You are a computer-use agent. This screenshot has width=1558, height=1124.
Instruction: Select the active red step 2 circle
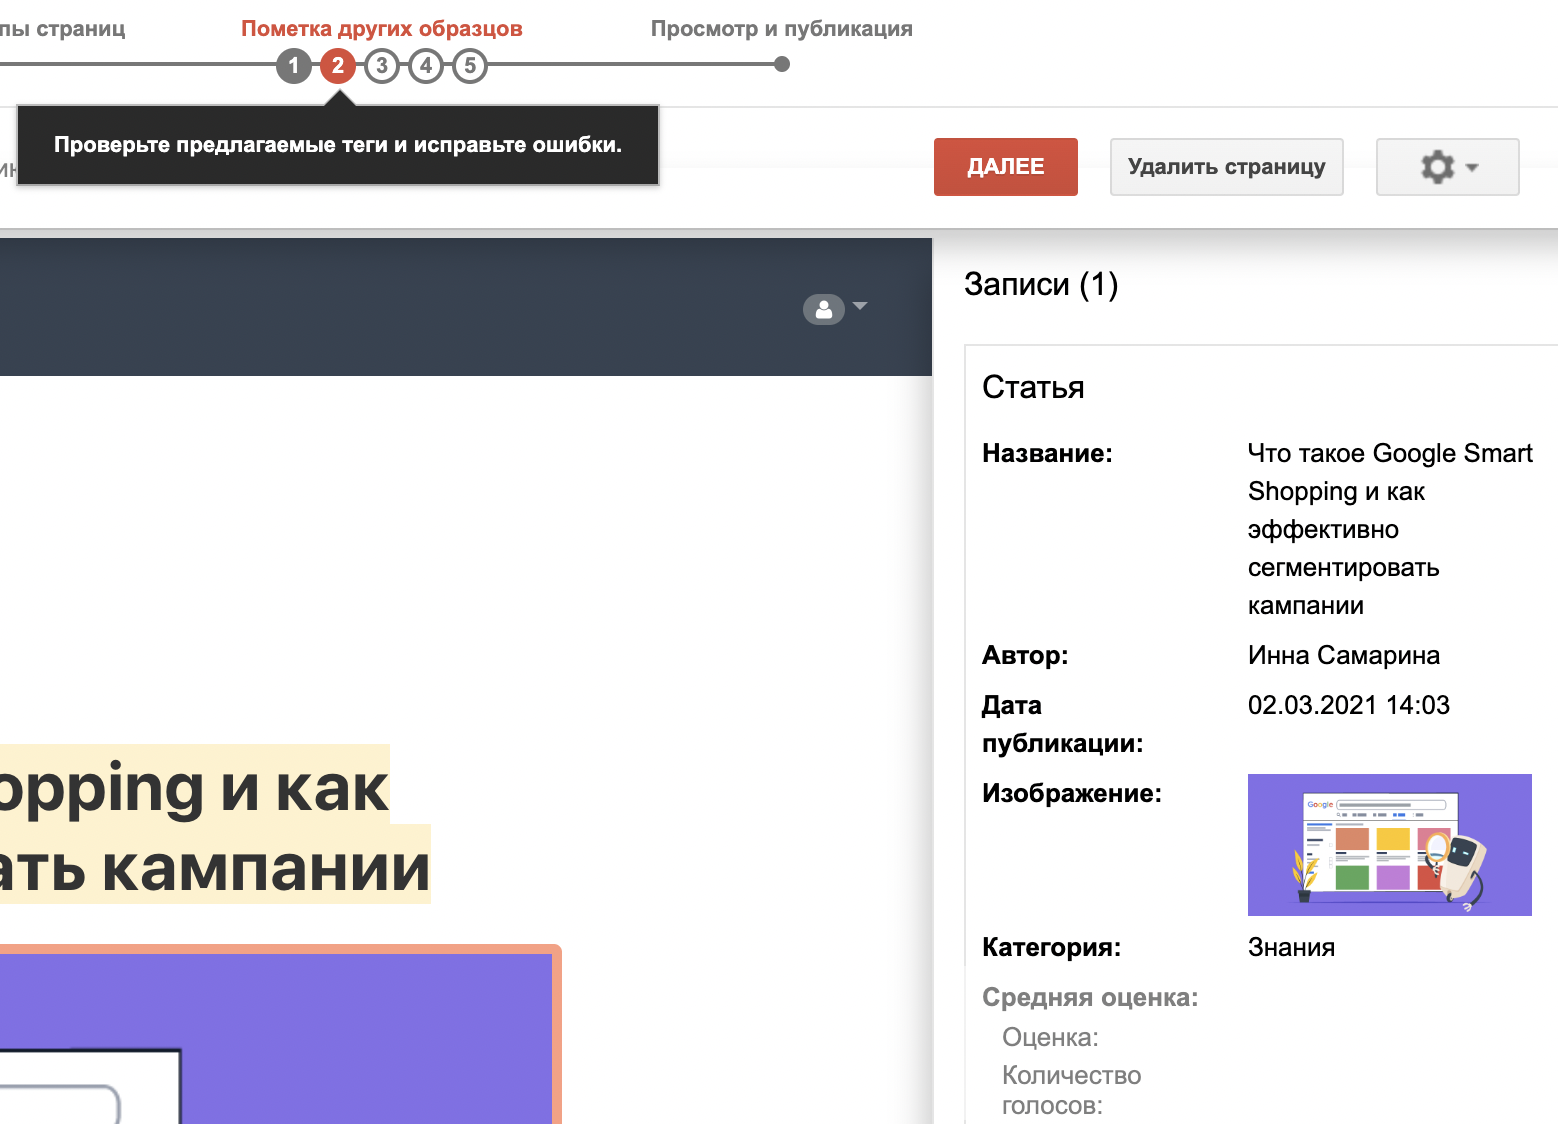coord(338,66)
